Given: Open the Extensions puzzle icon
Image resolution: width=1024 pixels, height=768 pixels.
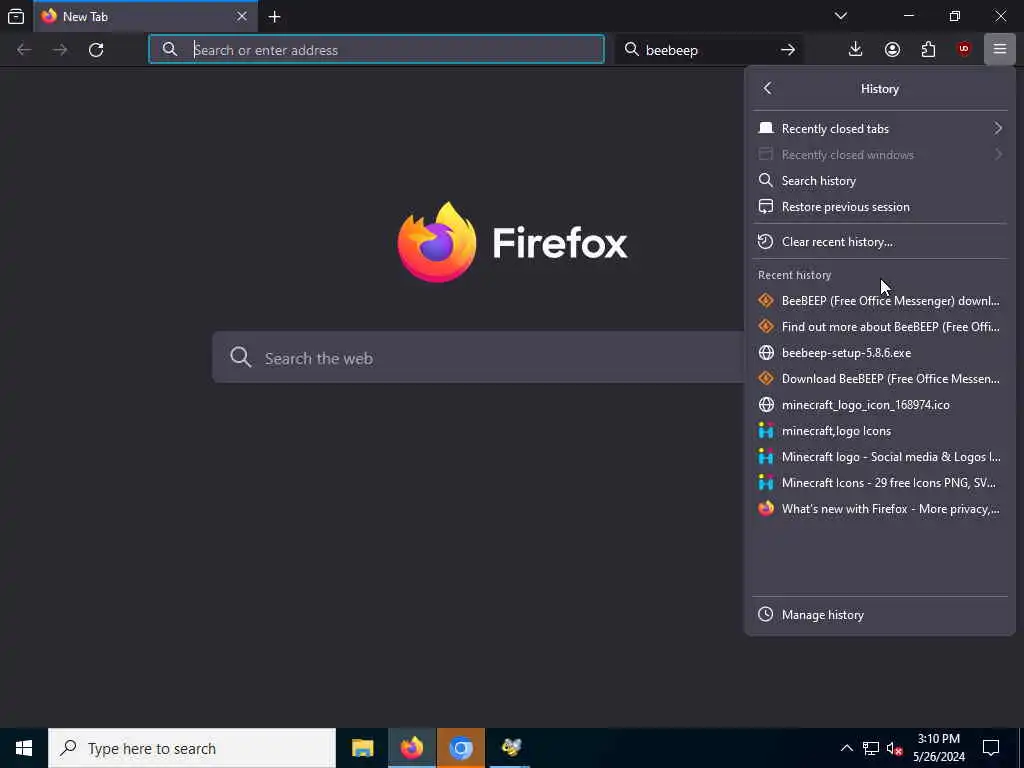Looking at the screenshot, I should click(x=928, y=50).
